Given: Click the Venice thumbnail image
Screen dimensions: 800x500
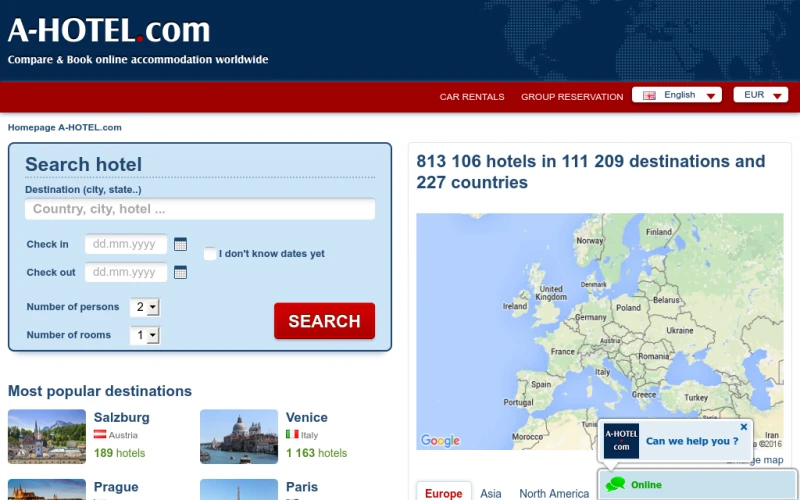Looking at the screenshot, I should [239, 436].
